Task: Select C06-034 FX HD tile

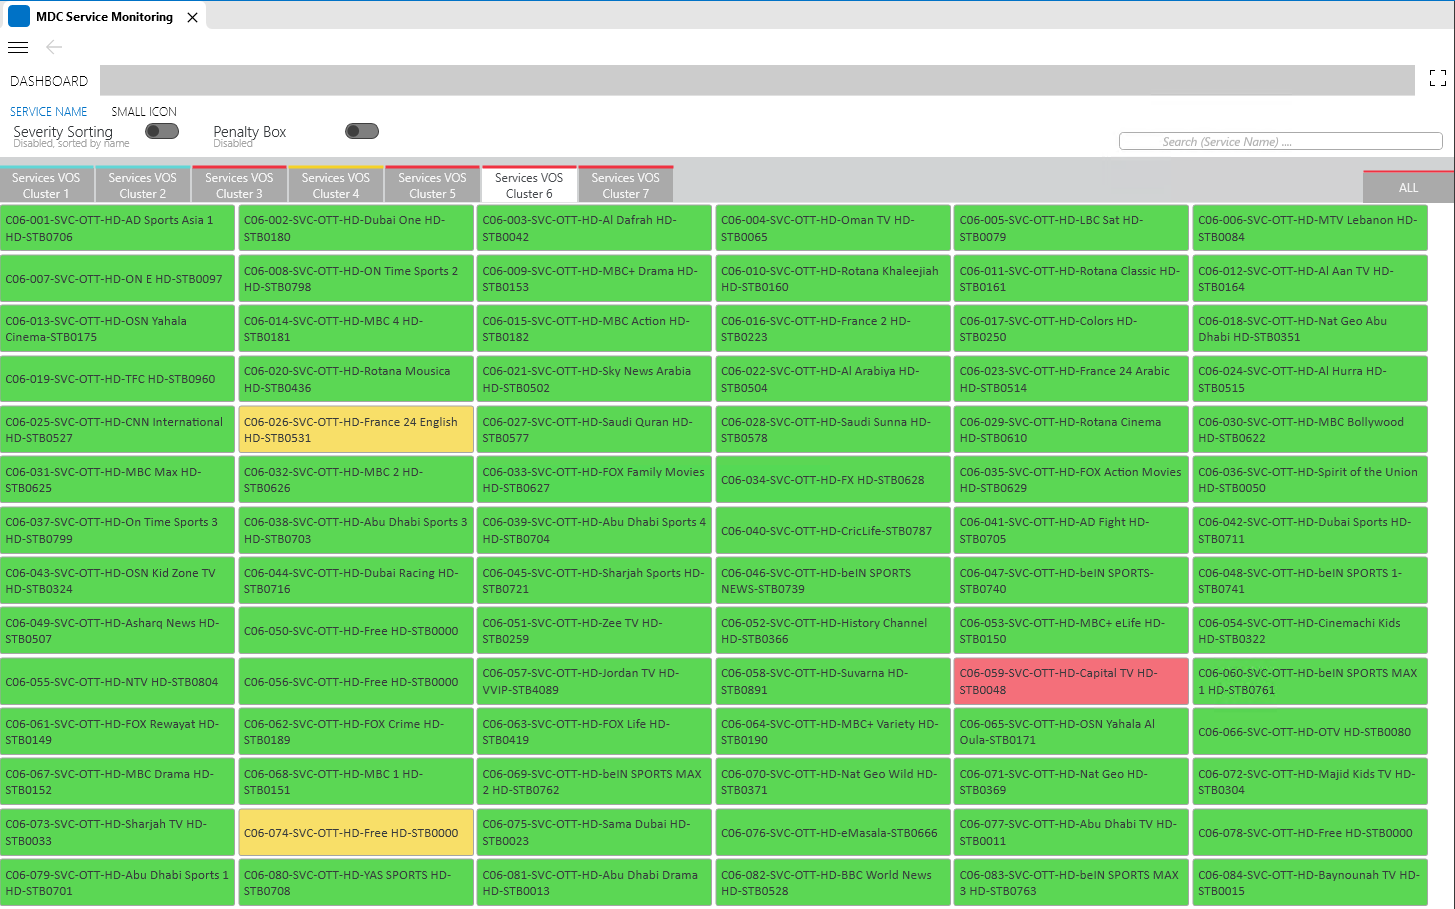Action: (x=833, y=480)
